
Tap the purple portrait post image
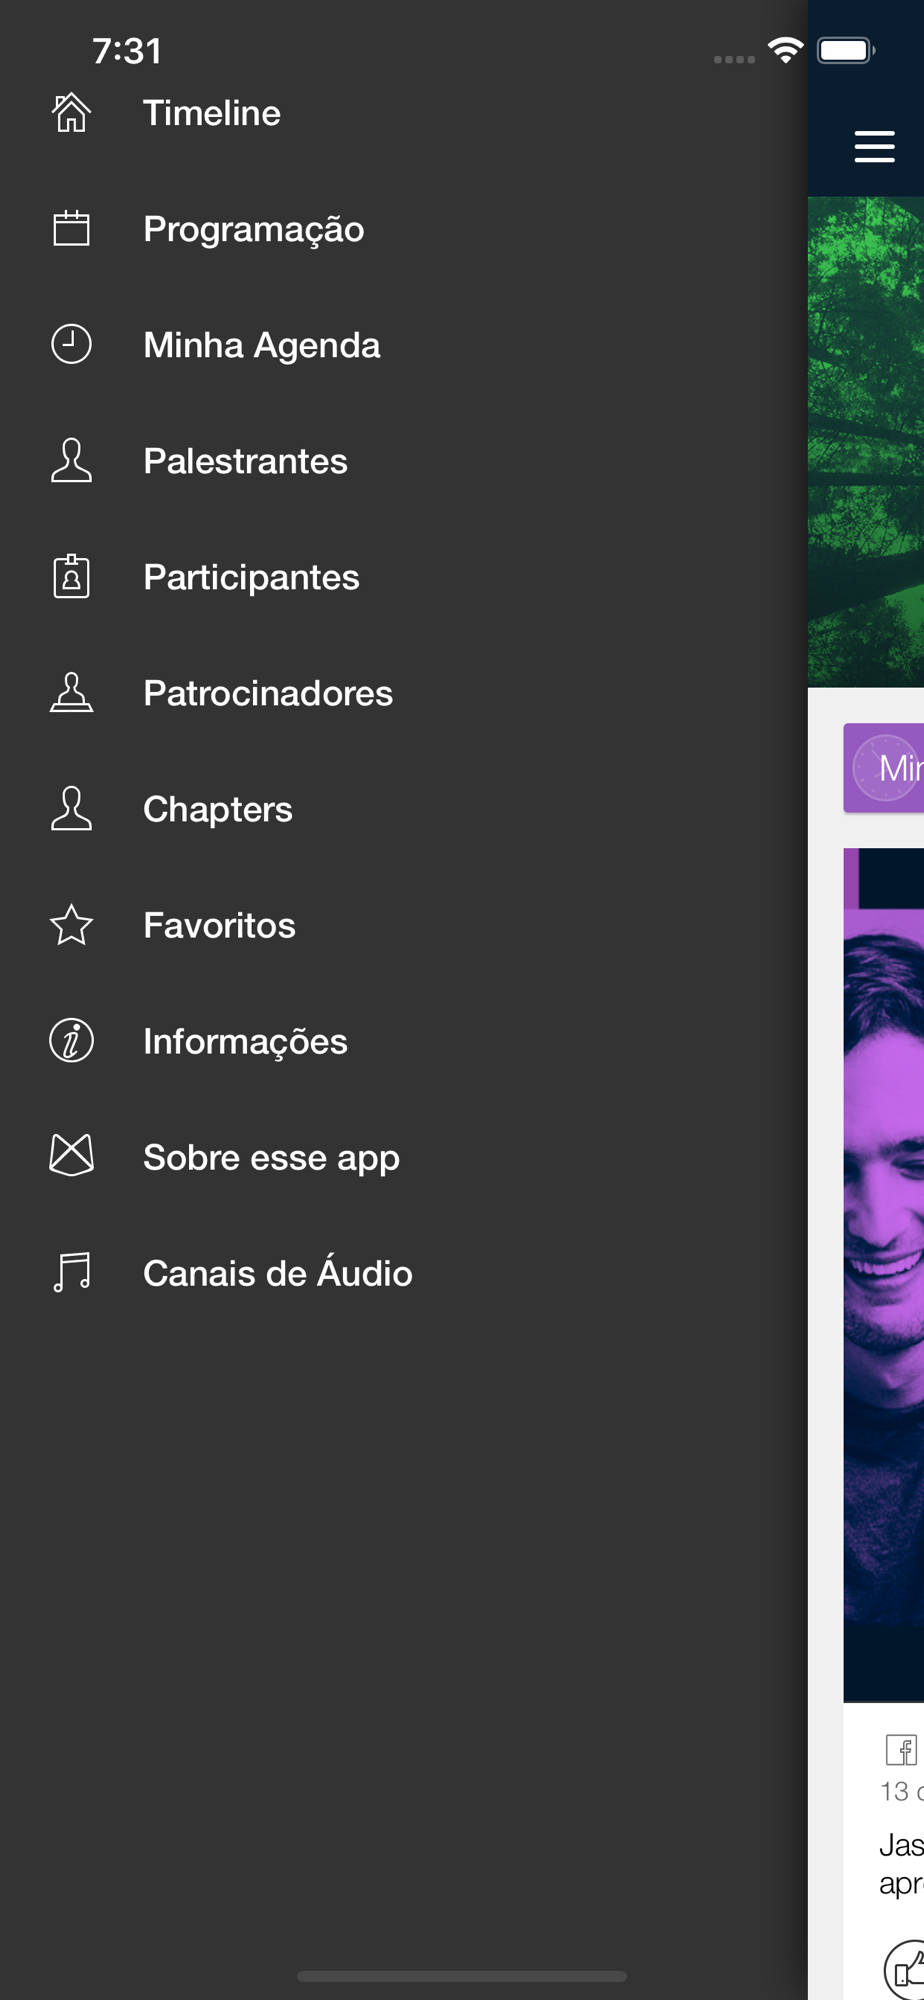884,1275
